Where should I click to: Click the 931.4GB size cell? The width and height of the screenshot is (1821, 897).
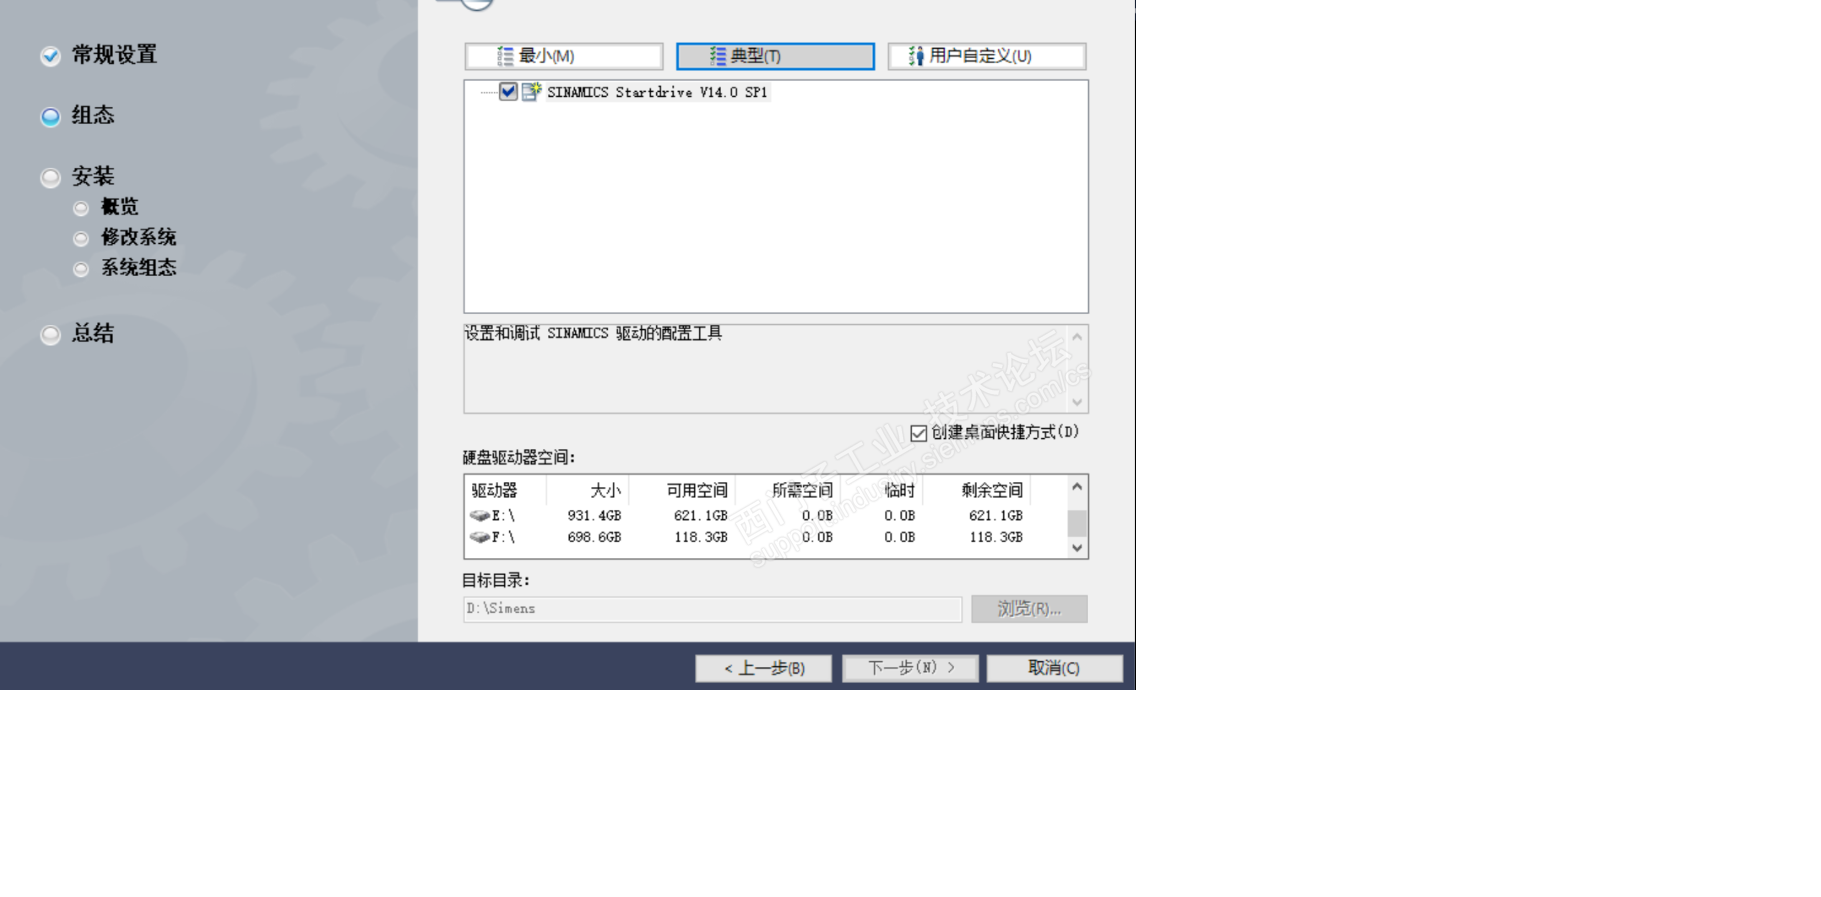(594, 516)
